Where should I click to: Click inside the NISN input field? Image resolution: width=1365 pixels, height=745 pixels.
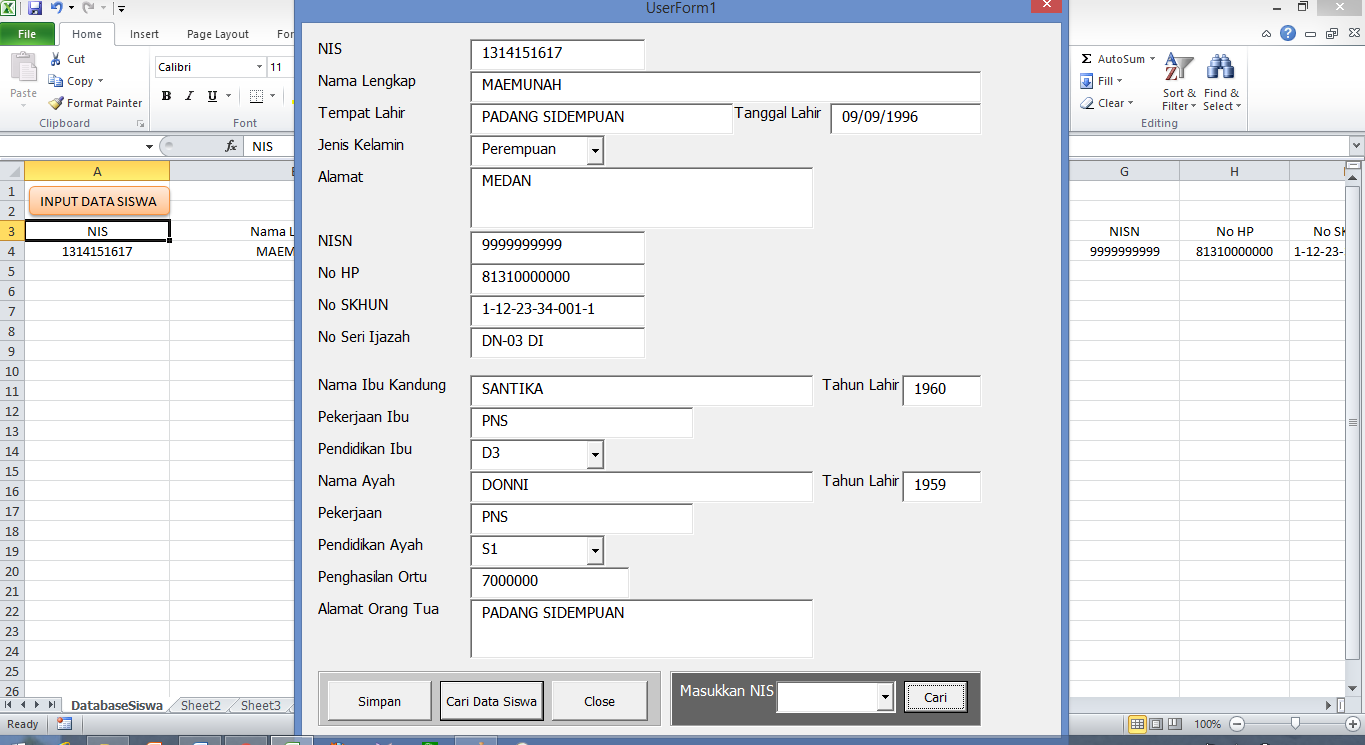click(557, 247)
